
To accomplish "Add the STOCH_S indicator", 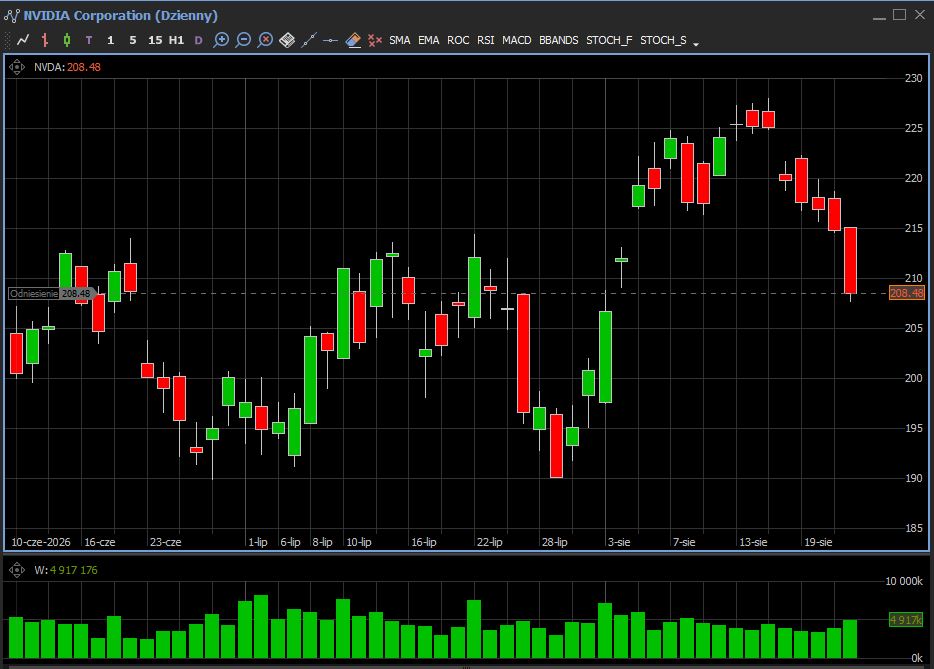I will point(663,40).
